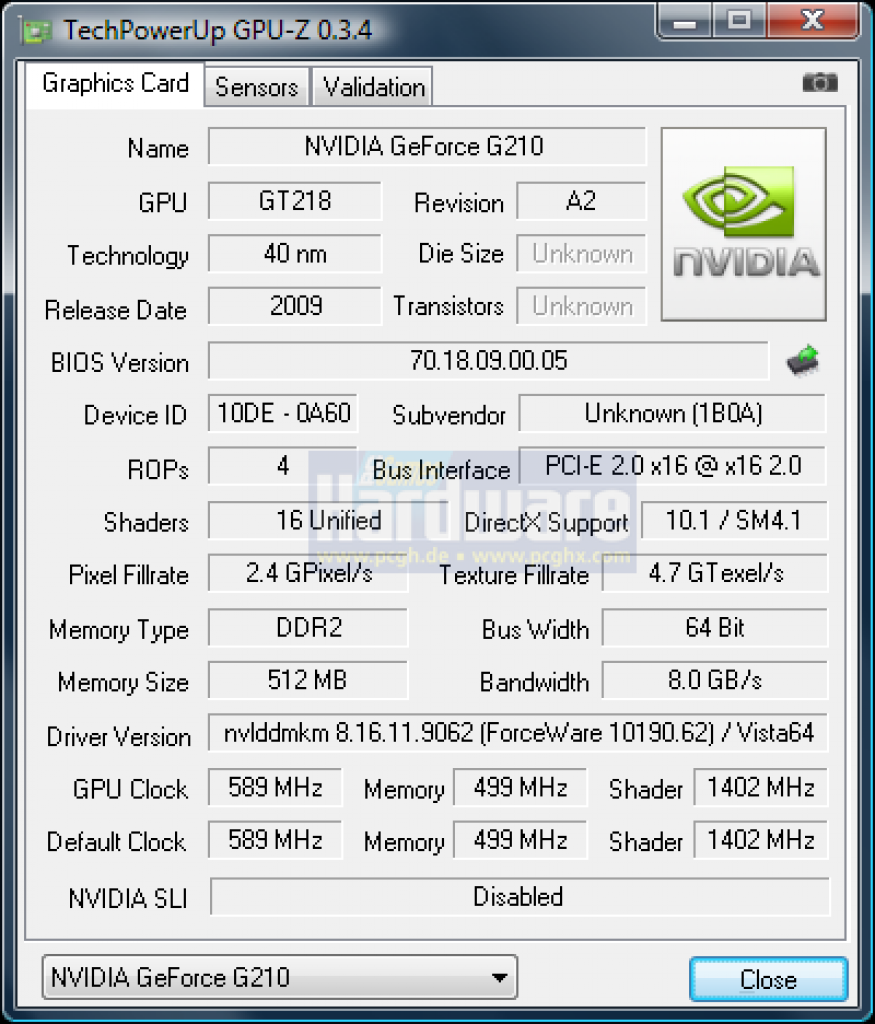The image size is (875, 1024).
Task: Click GPU Clock row Memory 499 MHz
Action: click(x=520, y=787)
